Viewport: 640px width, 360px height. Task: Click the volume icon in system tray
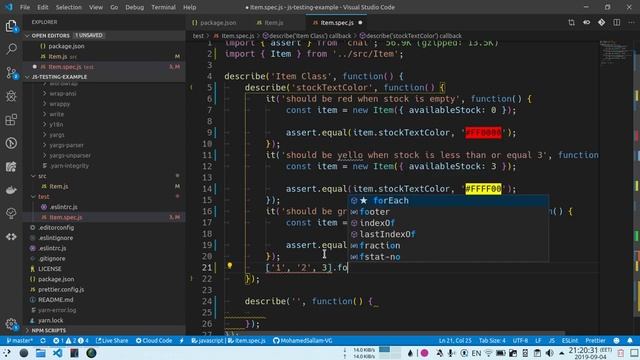(x=549, y=353)
